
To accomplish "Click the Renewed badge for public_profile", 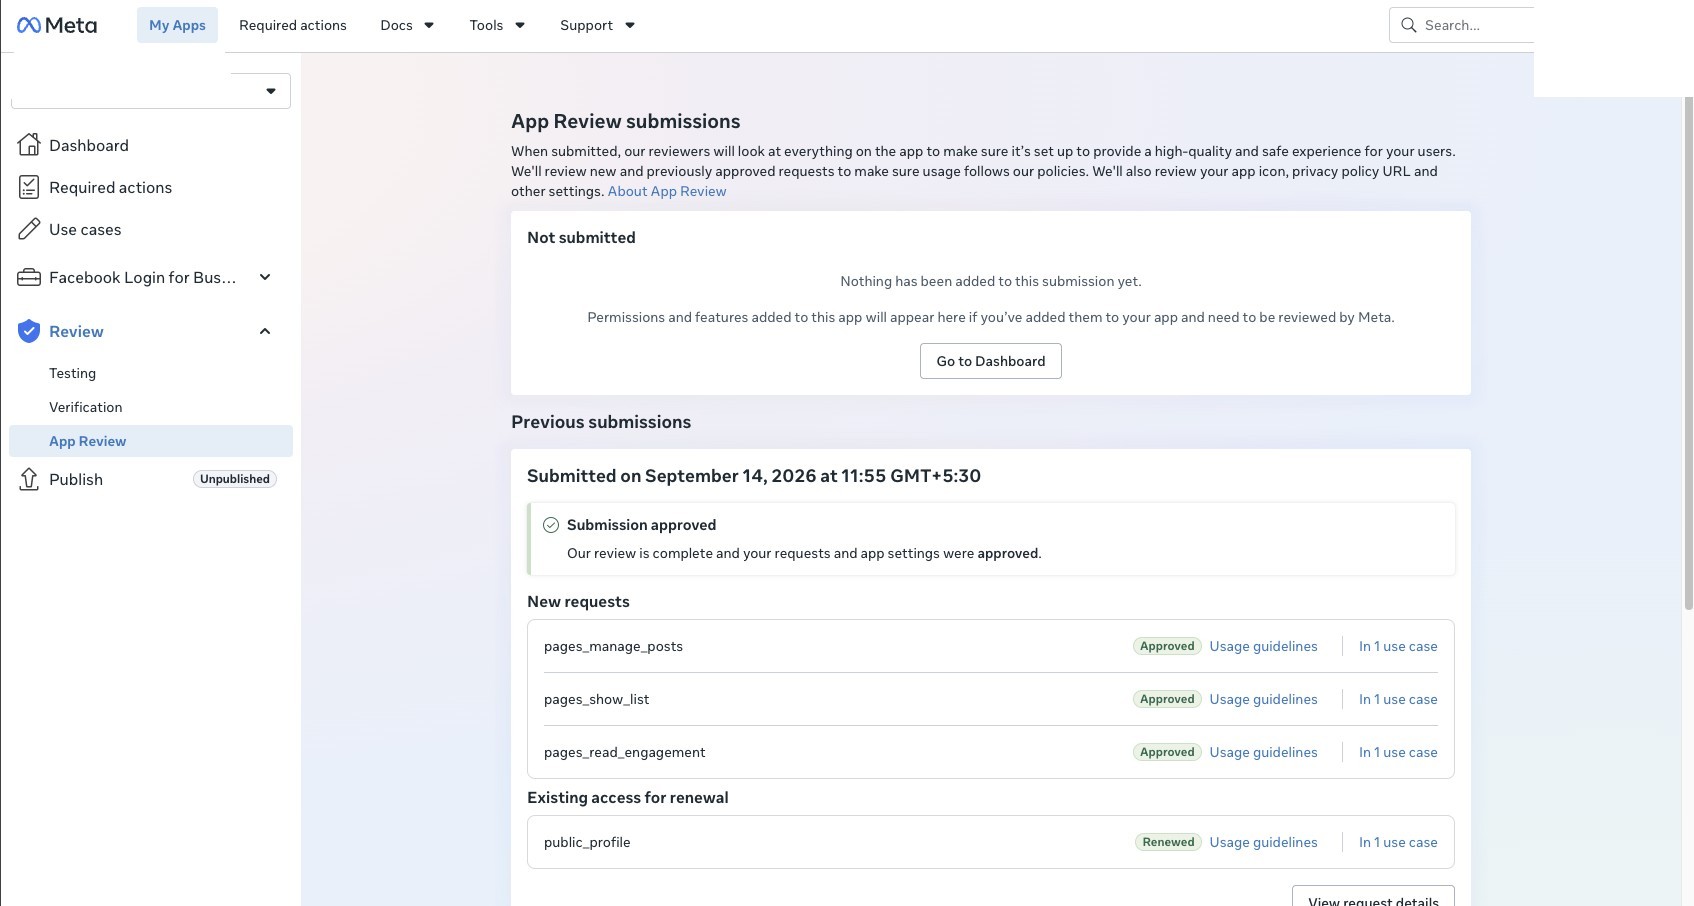I will (1168, 842).
